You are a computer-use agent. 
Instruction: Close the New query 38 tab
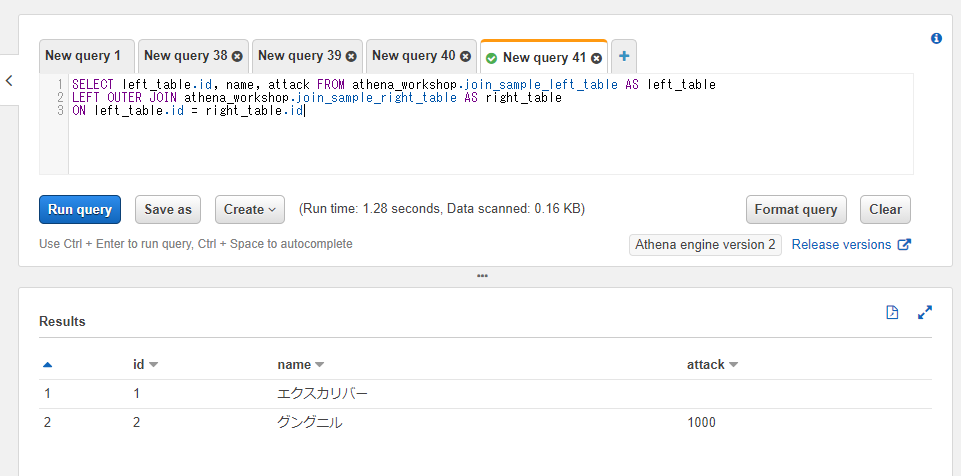(x=237, y=57)
